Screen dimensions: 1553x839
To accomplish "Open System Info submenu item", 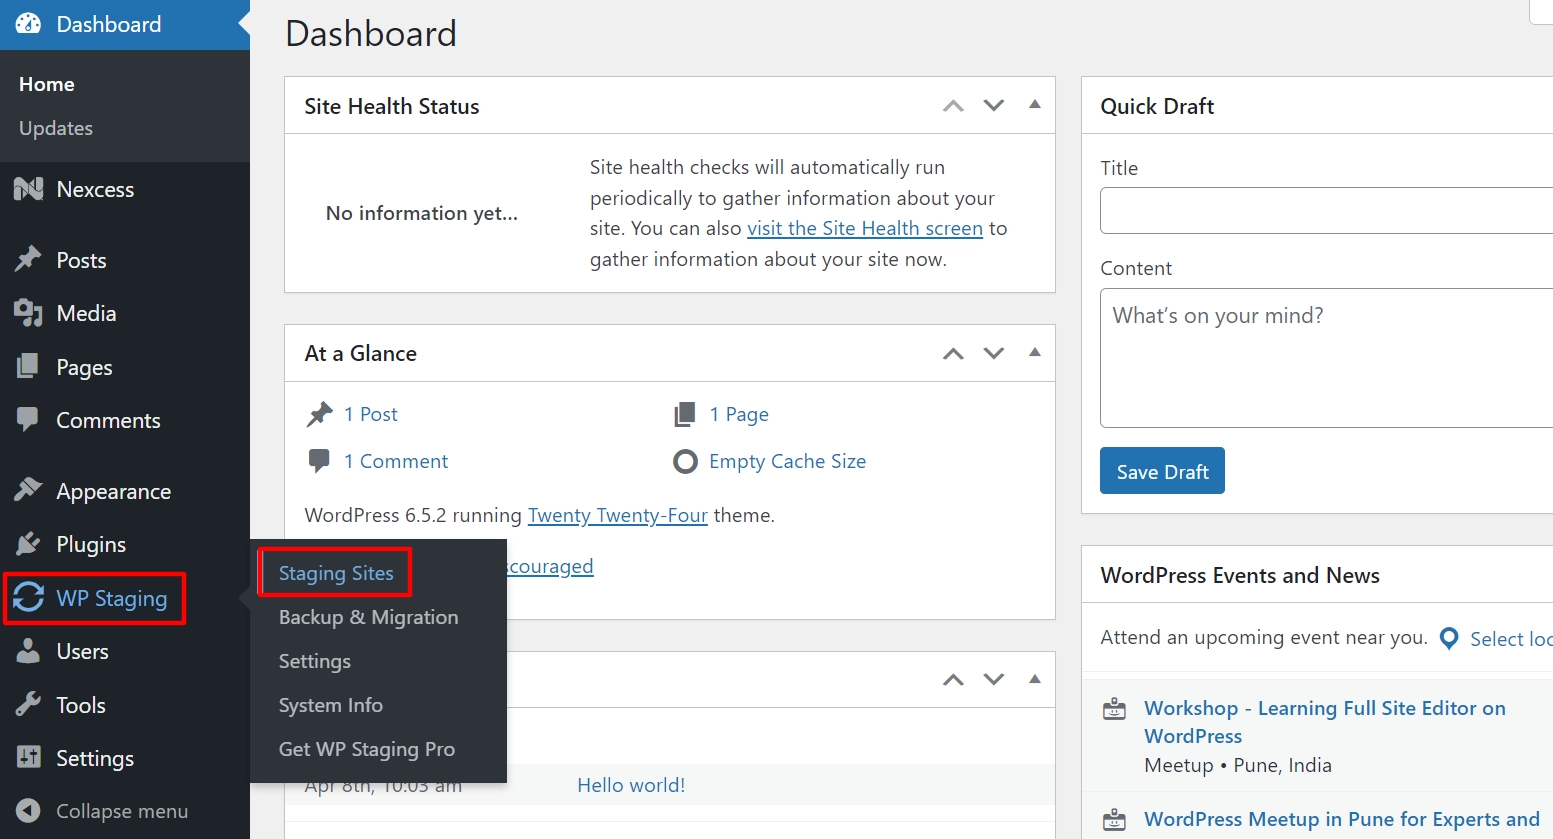I will [x=330, y=705].
